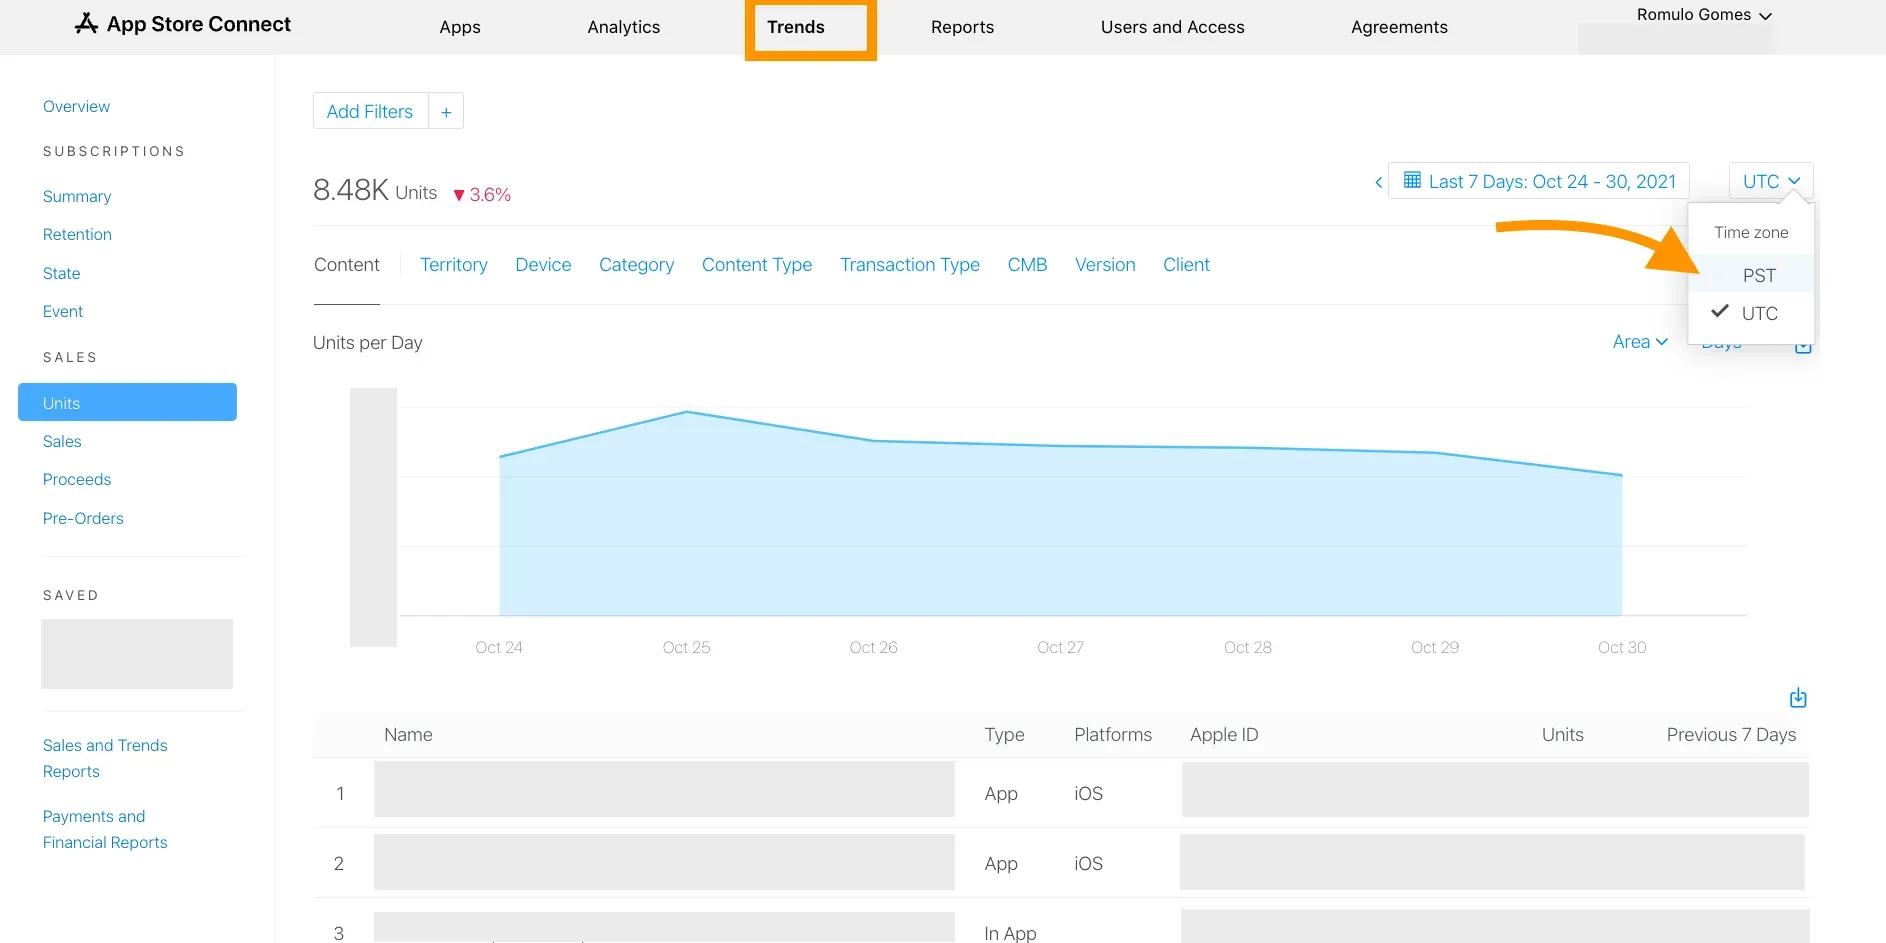Screen dimensions: 1886x943
Task: Select table row 1 for the iOS App
Action: pos(1060,793)
